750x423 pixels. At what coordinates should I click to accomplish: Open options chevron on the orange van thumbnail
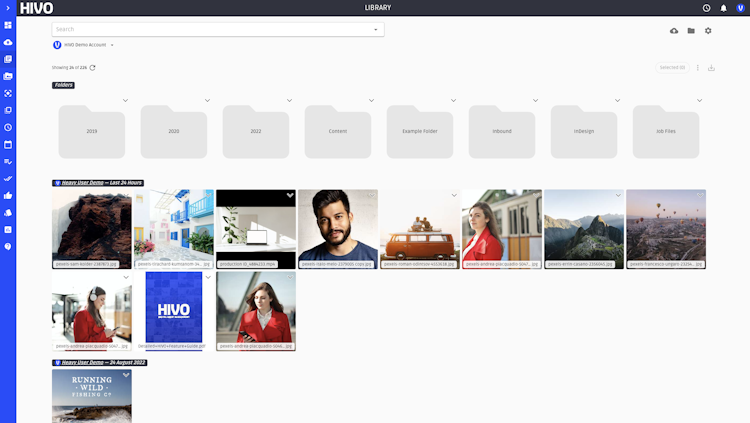(x=454, y=195)
